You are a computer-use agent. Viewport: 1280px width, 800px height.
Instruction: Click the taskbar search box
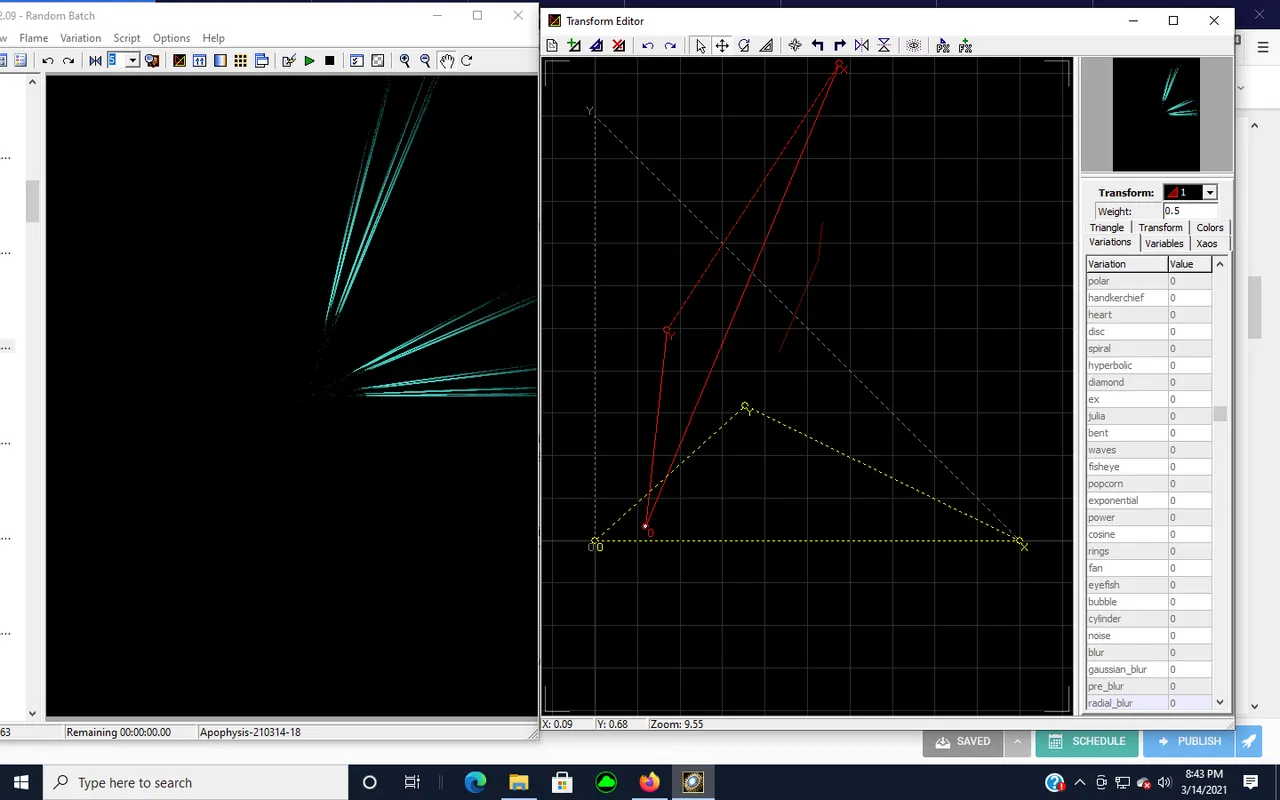[196, 783]
